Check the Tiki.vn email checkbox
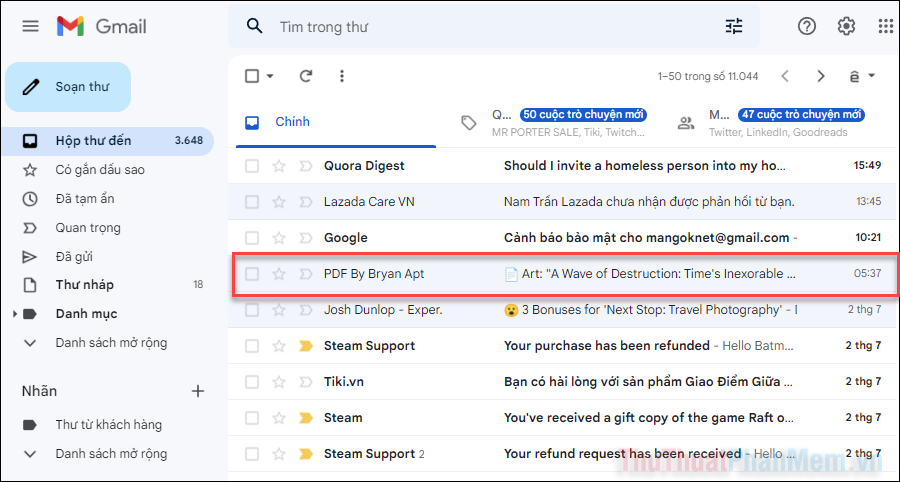This screenshot has height=482, width=900. (x=252, y=382)
